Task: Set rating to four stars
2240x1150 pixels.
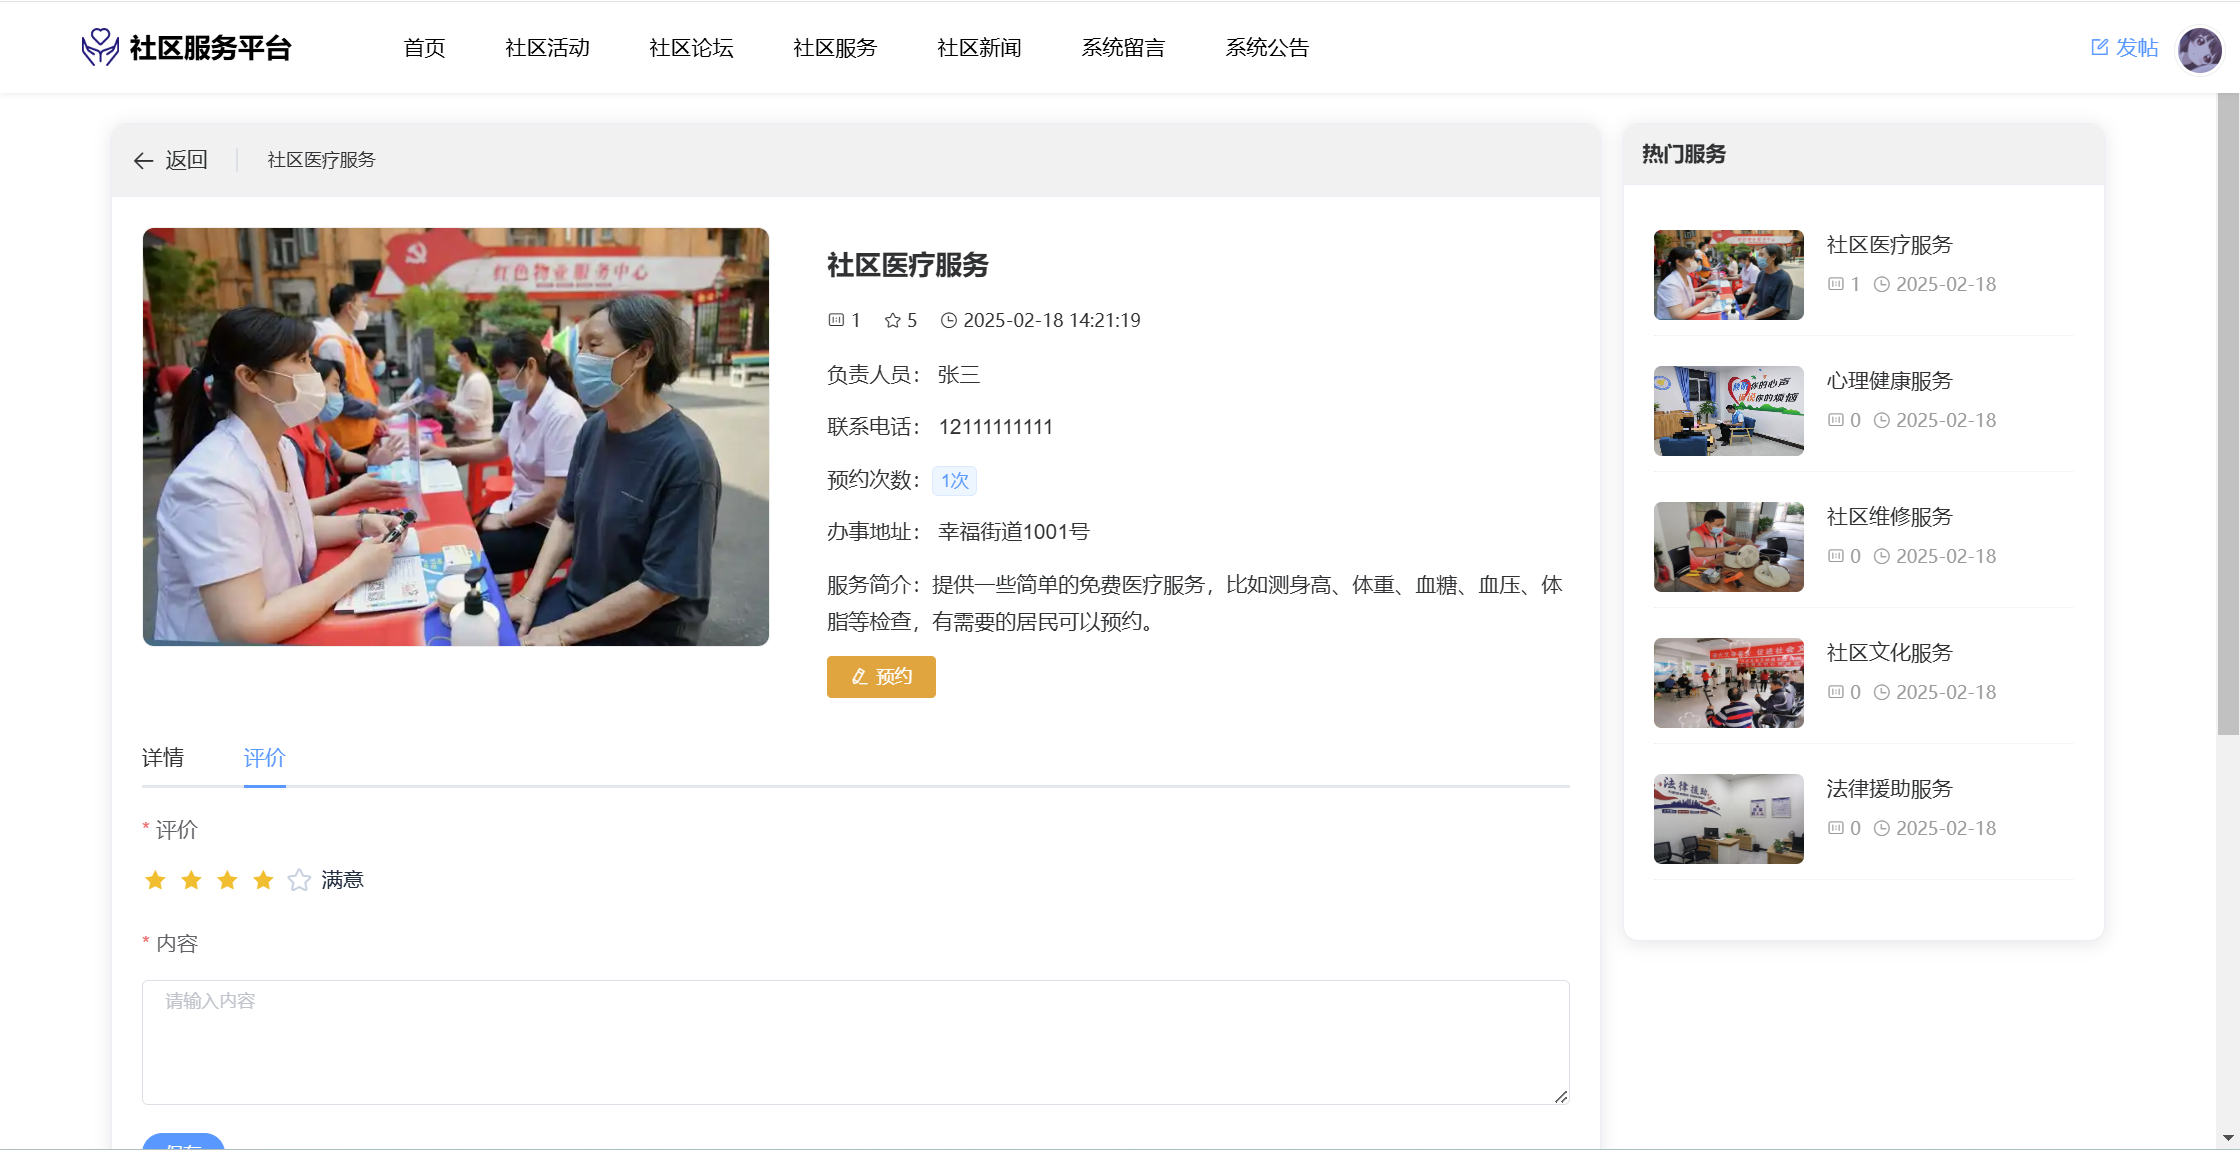Action: click(263, 880)
